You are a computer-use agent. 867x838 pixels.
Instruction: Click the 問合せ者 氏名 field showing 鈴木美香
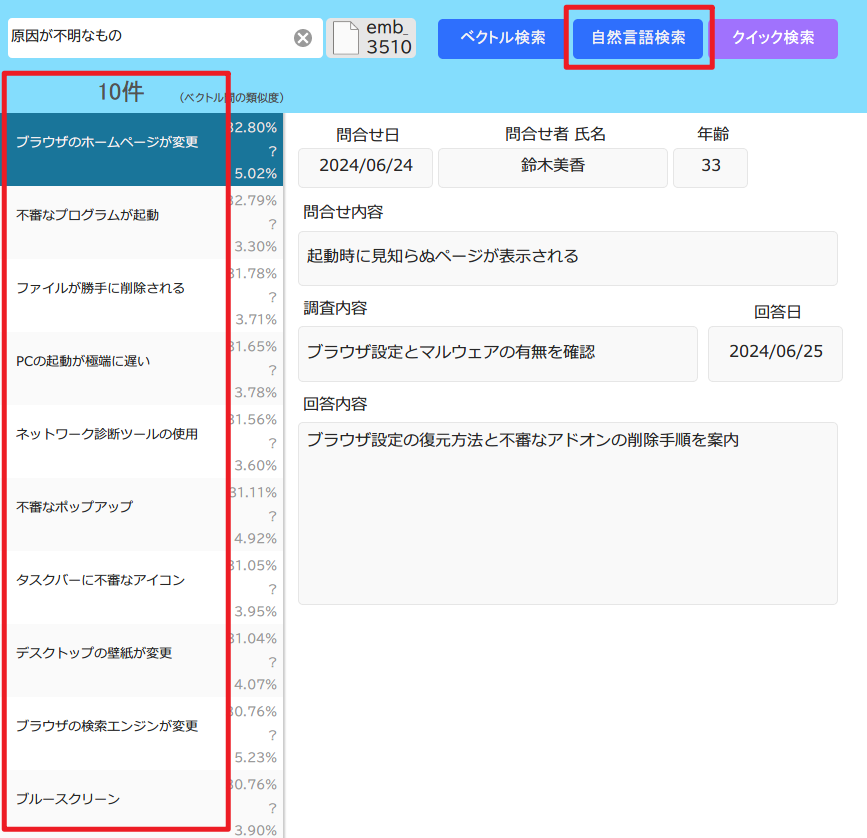552,167
